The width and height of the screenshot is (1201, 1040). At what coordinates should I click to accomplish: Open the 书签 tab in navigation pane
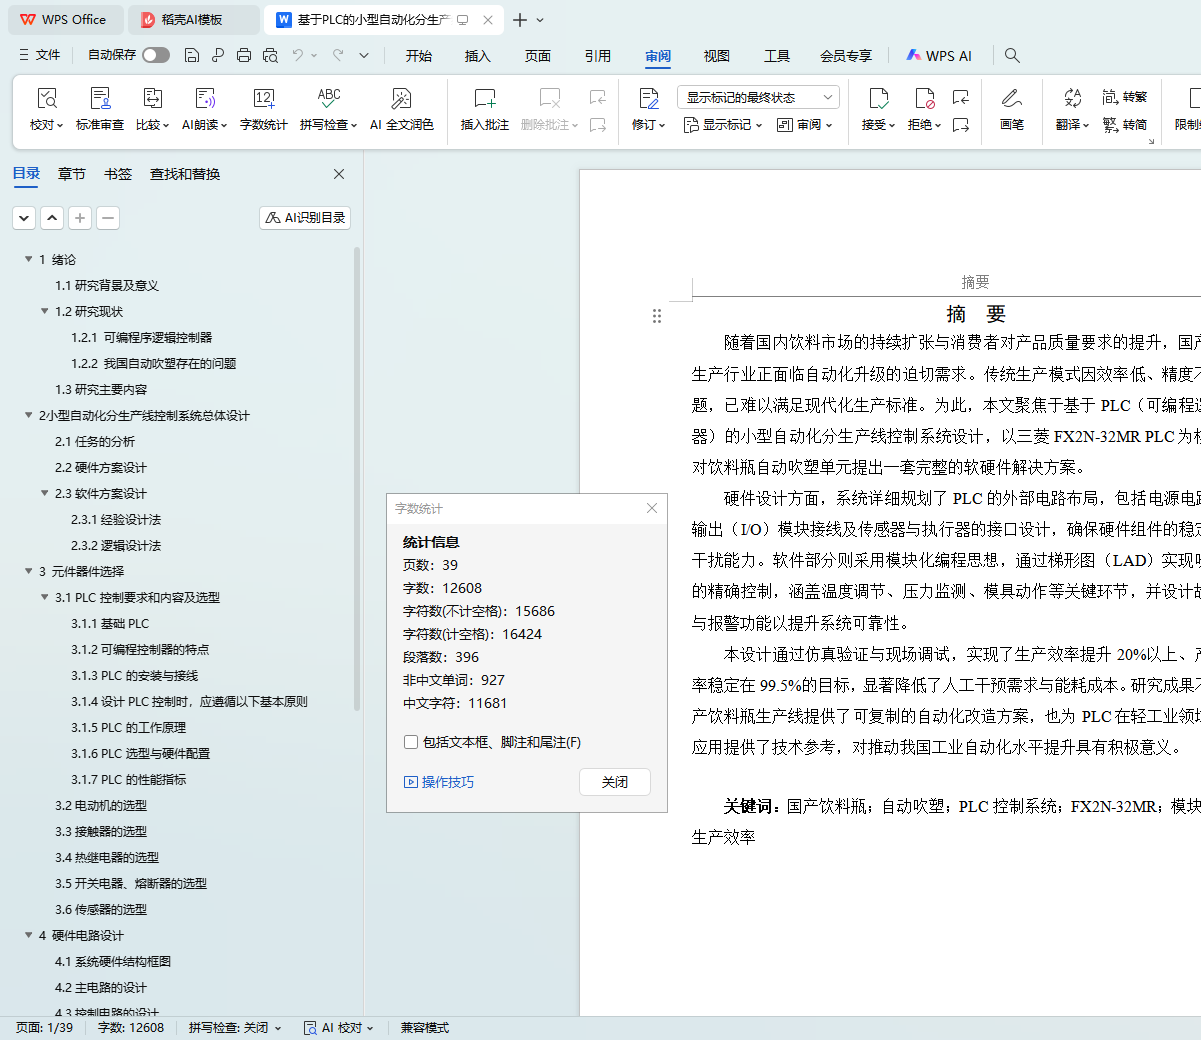click(117, 174)
